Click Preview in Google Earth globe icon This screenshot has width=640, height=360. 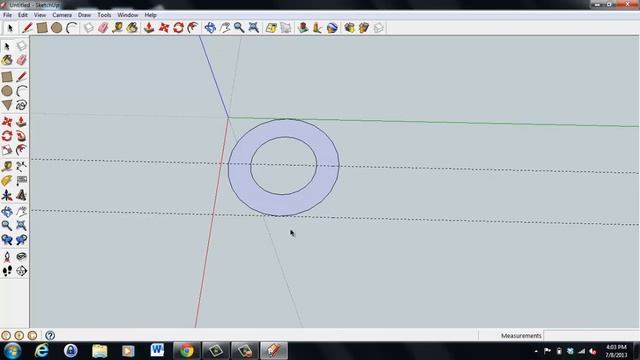[x=332, y=28]
